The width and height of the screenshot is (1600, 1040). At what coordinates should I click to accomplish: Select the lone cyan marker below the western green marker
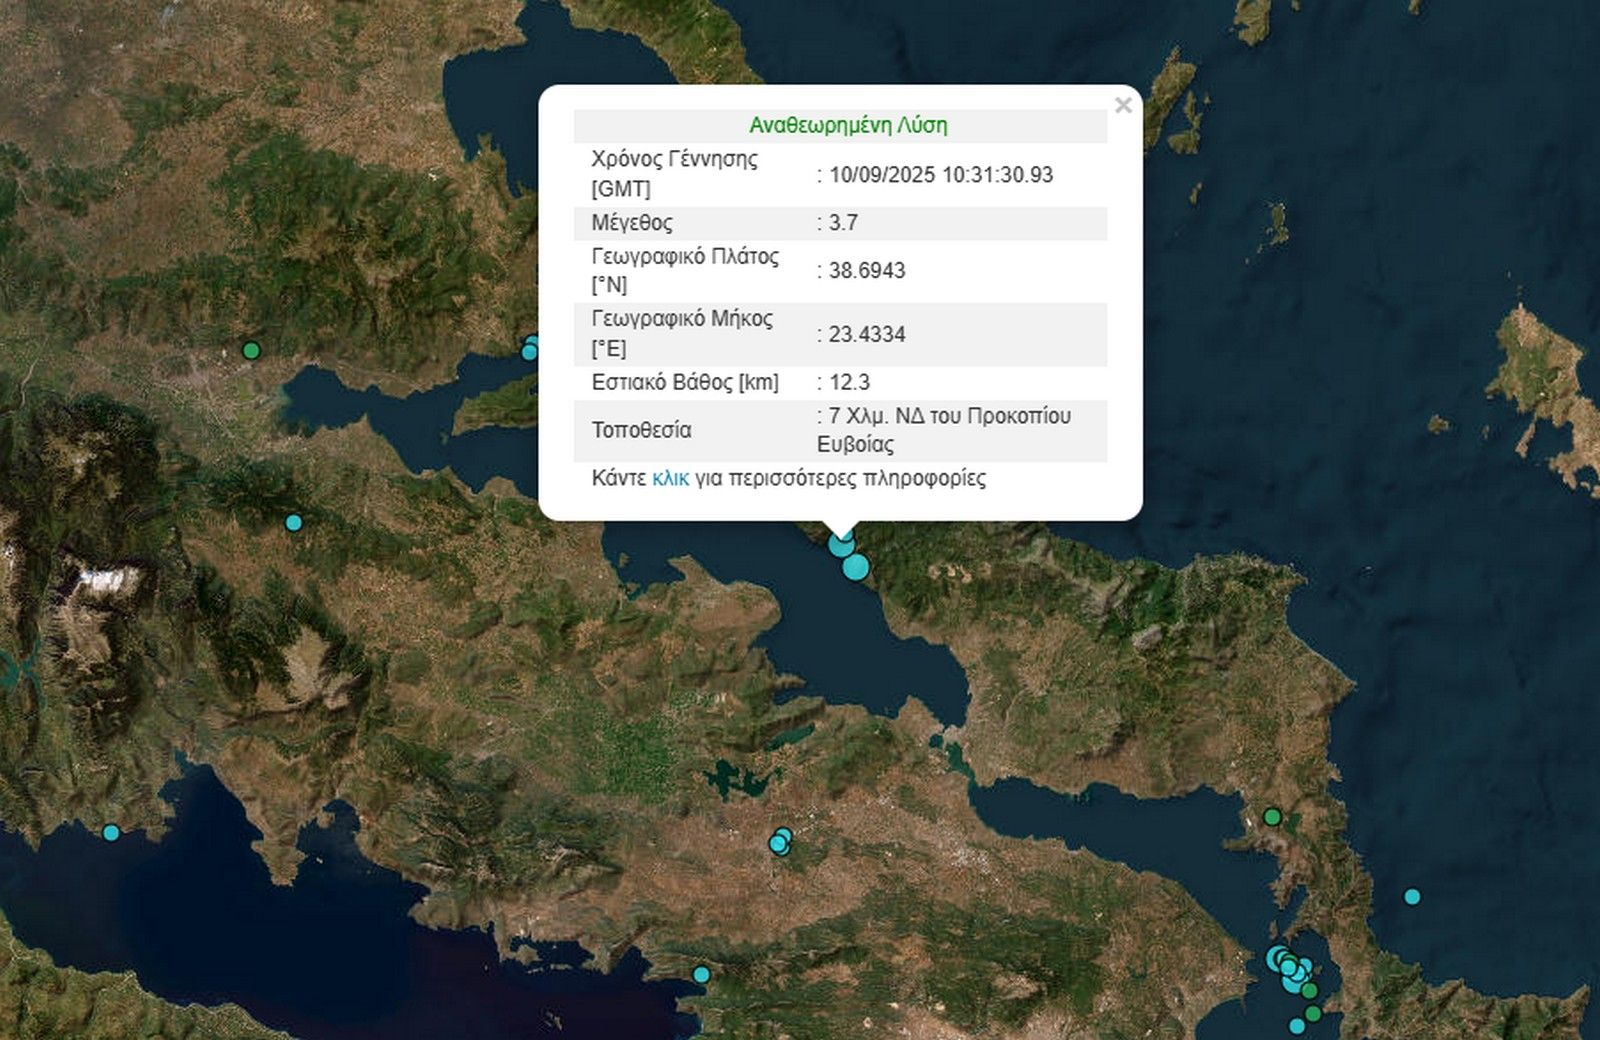tap(293, 522)
